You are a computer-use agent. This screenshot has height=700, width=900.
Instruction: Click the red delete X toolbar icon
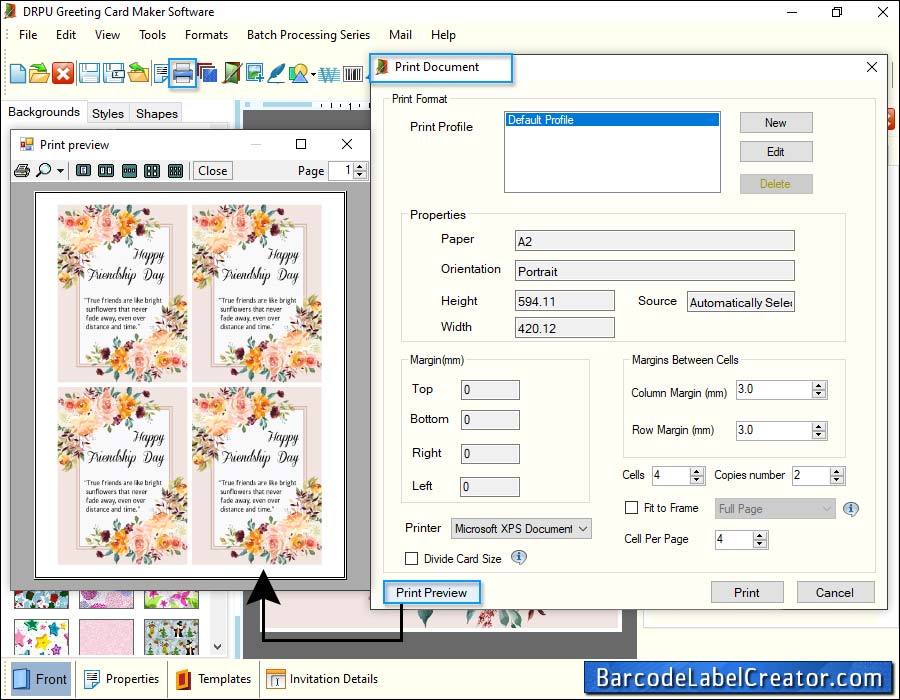(x=63, y=73)
